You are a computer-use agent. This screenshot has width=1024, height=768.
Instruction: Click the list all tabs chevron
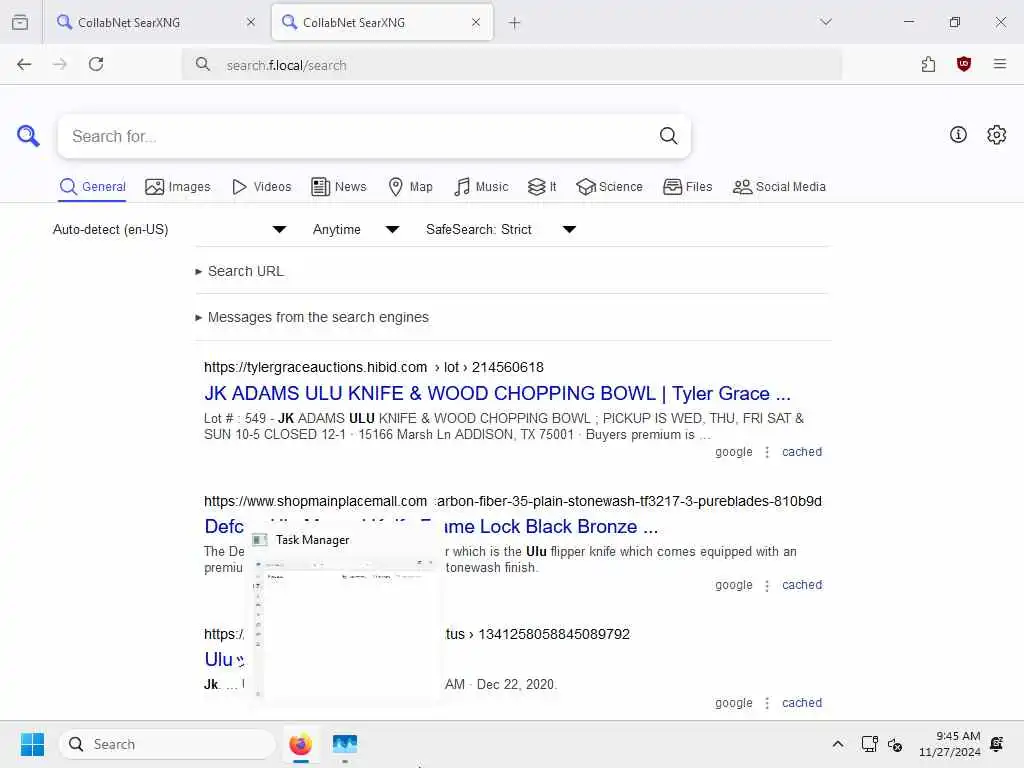coord(825,22)
